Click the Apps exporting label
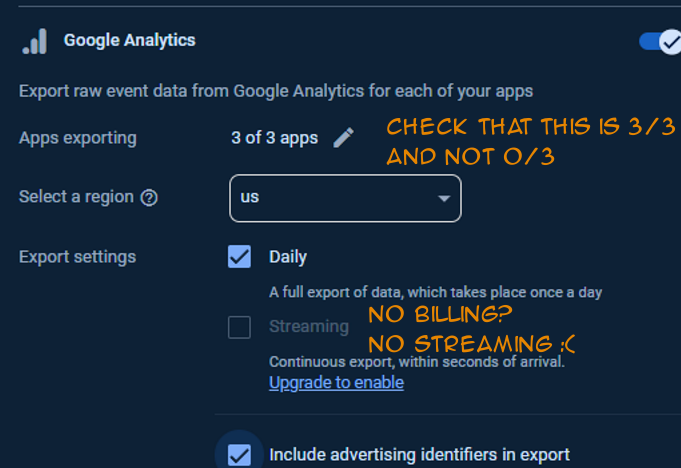 [x=78, y=138]
